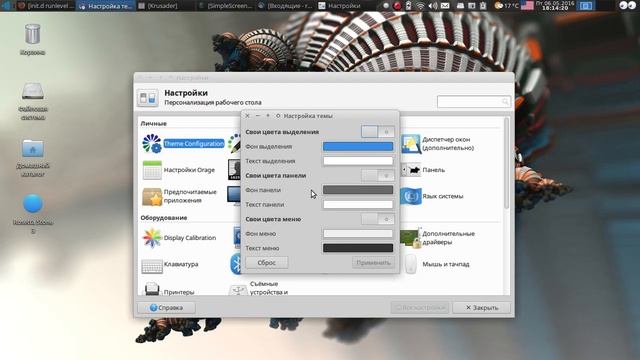
Task: Click the Settings window header icon
Action: pyautogui.click(x=147, y=98)
